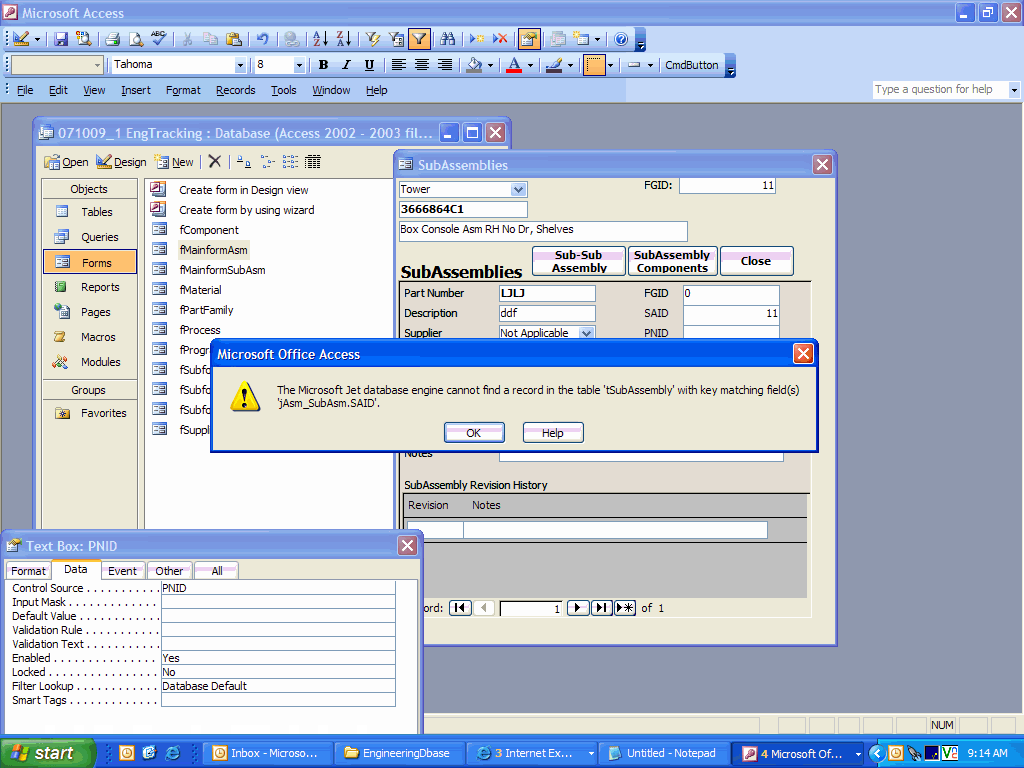Click Help in the error dialog

click(552, 432)
